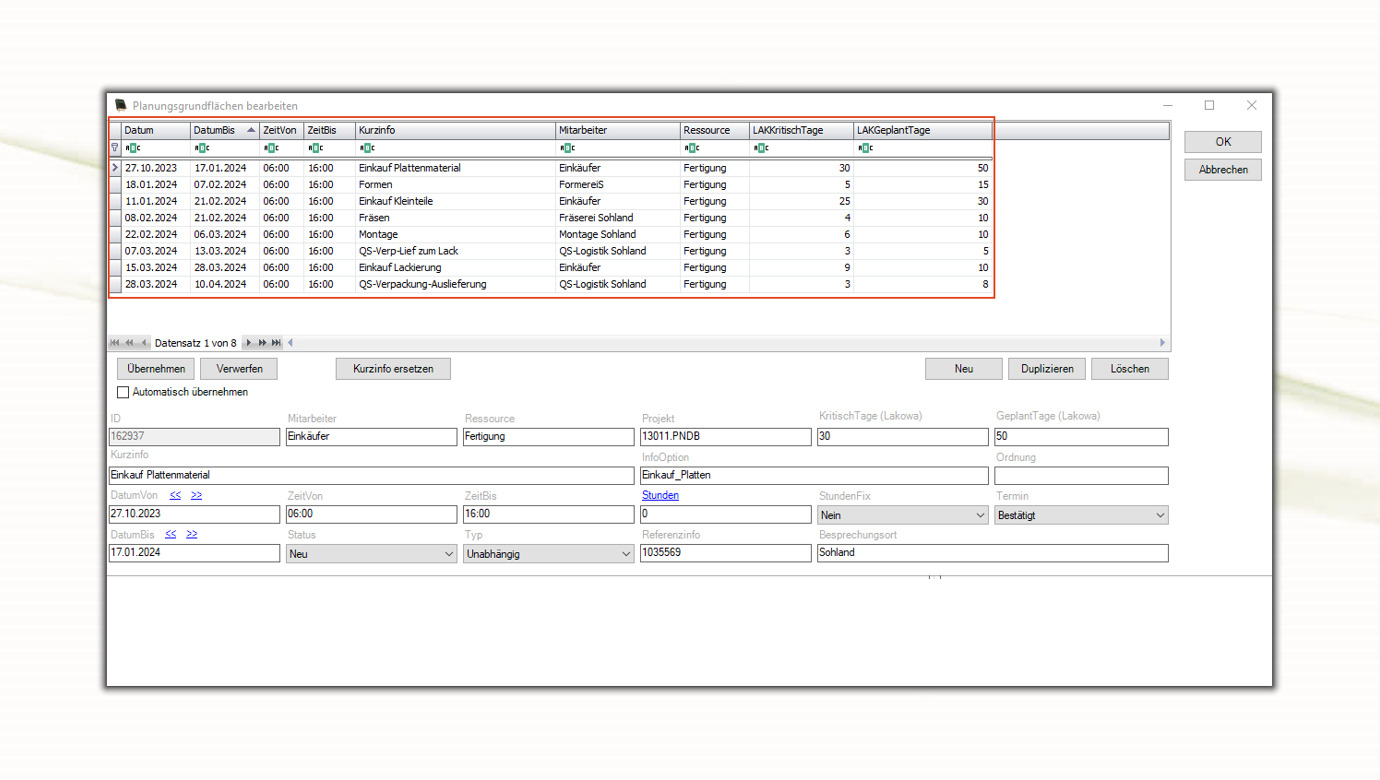Expand the Termin dropdown showing Bestätigt
The width and height of the screenshot is (1380, 780).
1080,516
